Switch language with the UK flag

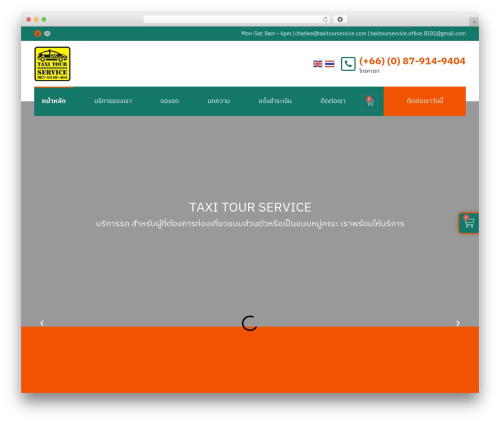click(x=318, y=64)
